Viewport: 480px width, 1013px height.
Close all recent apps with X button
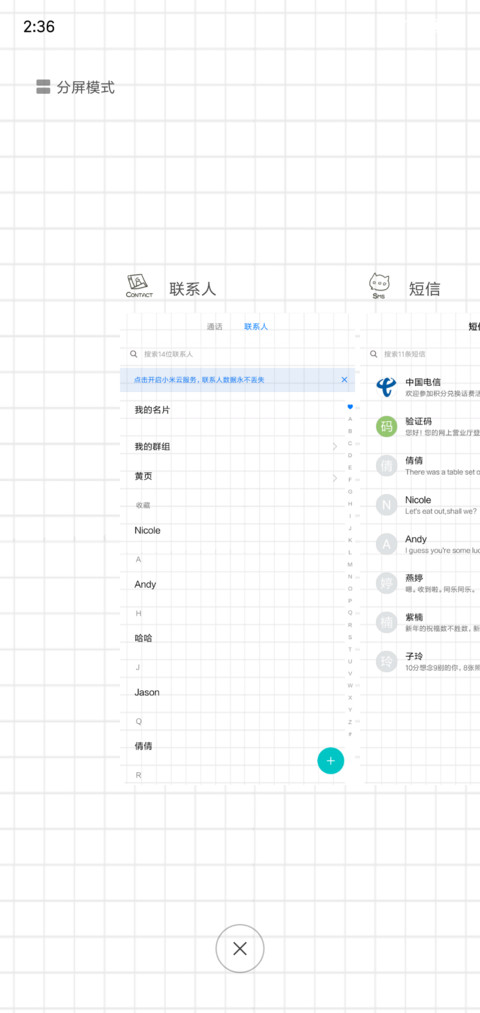tap(240, 948)
